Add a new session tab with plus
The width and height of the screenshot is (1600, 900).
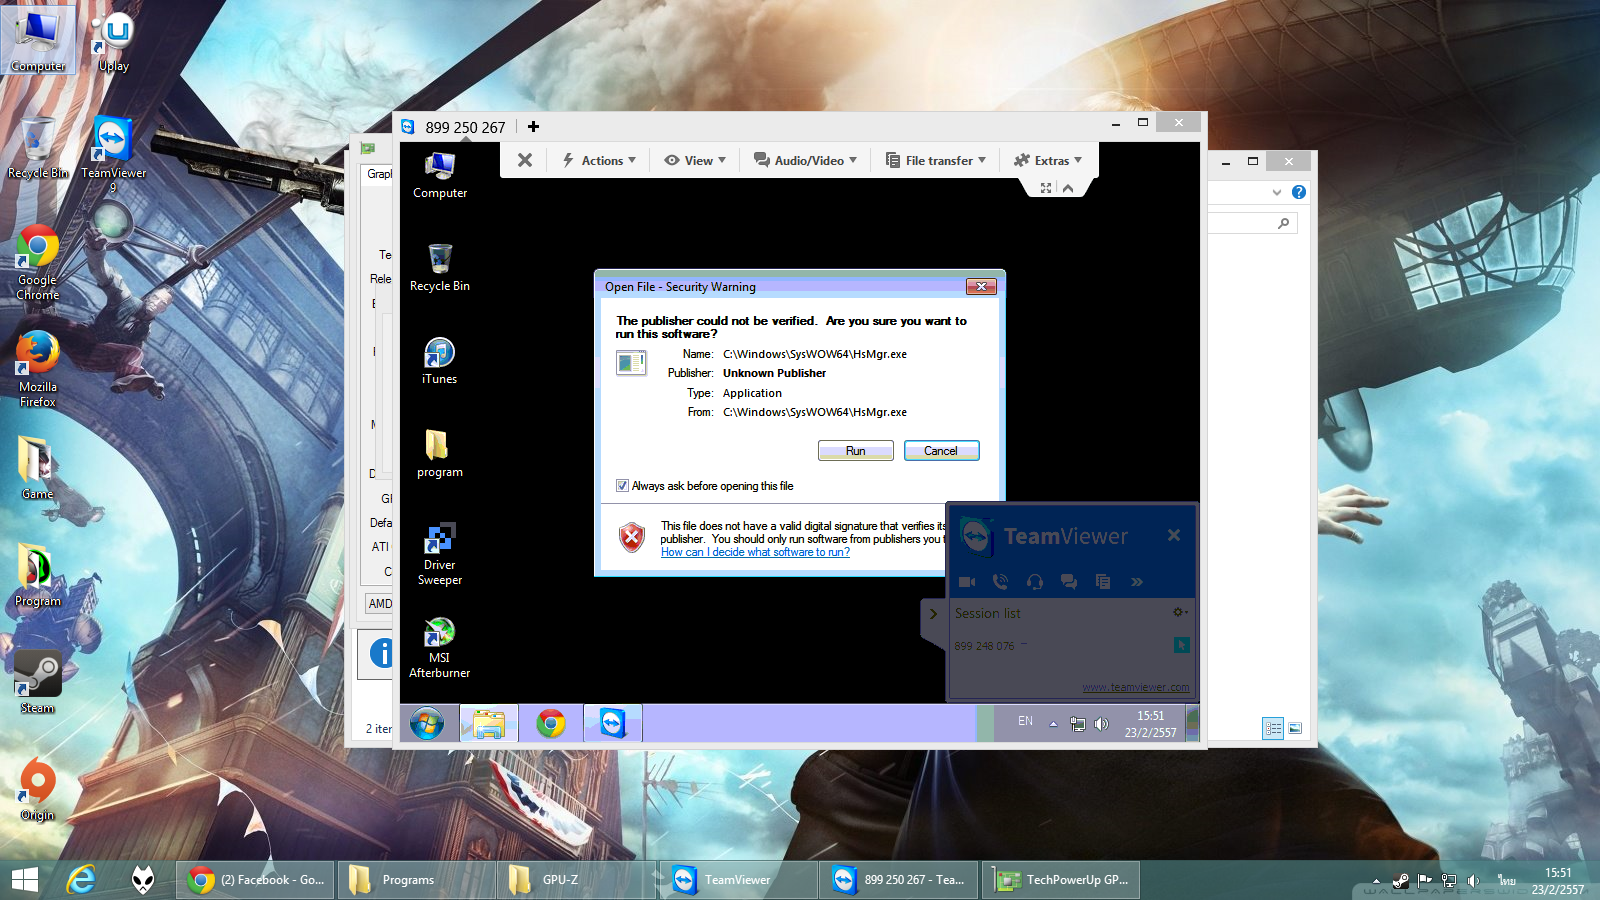click(x=533, y=127)
